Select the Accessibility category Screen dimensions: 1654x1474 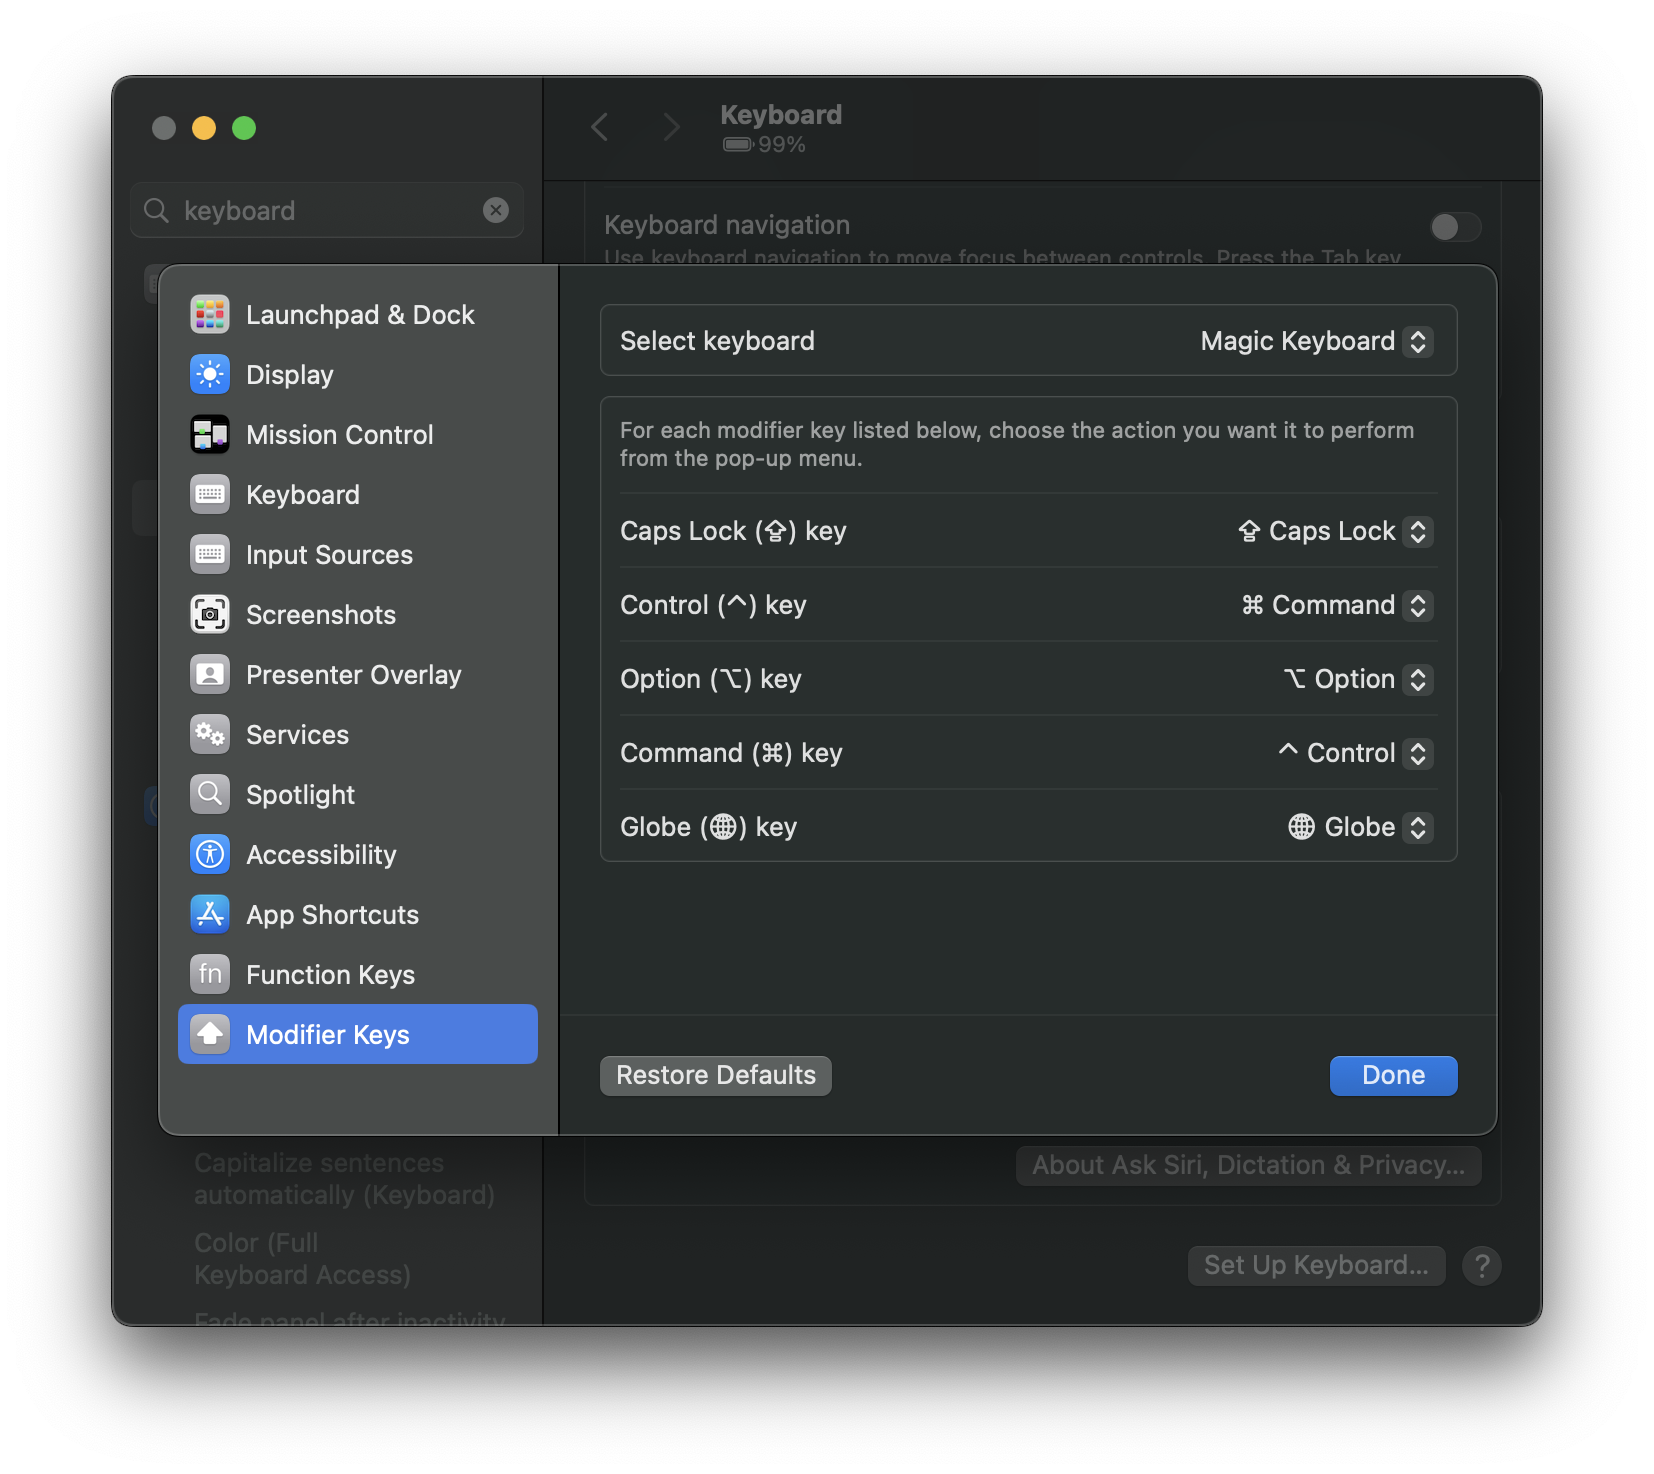click(x=358, y=855)
